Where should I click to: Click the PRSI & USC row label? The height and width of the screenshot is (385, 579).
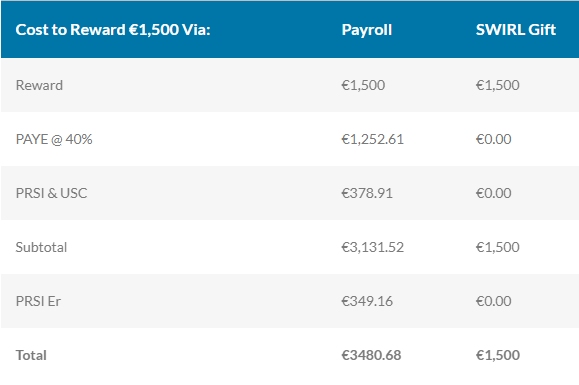point(51,193)
